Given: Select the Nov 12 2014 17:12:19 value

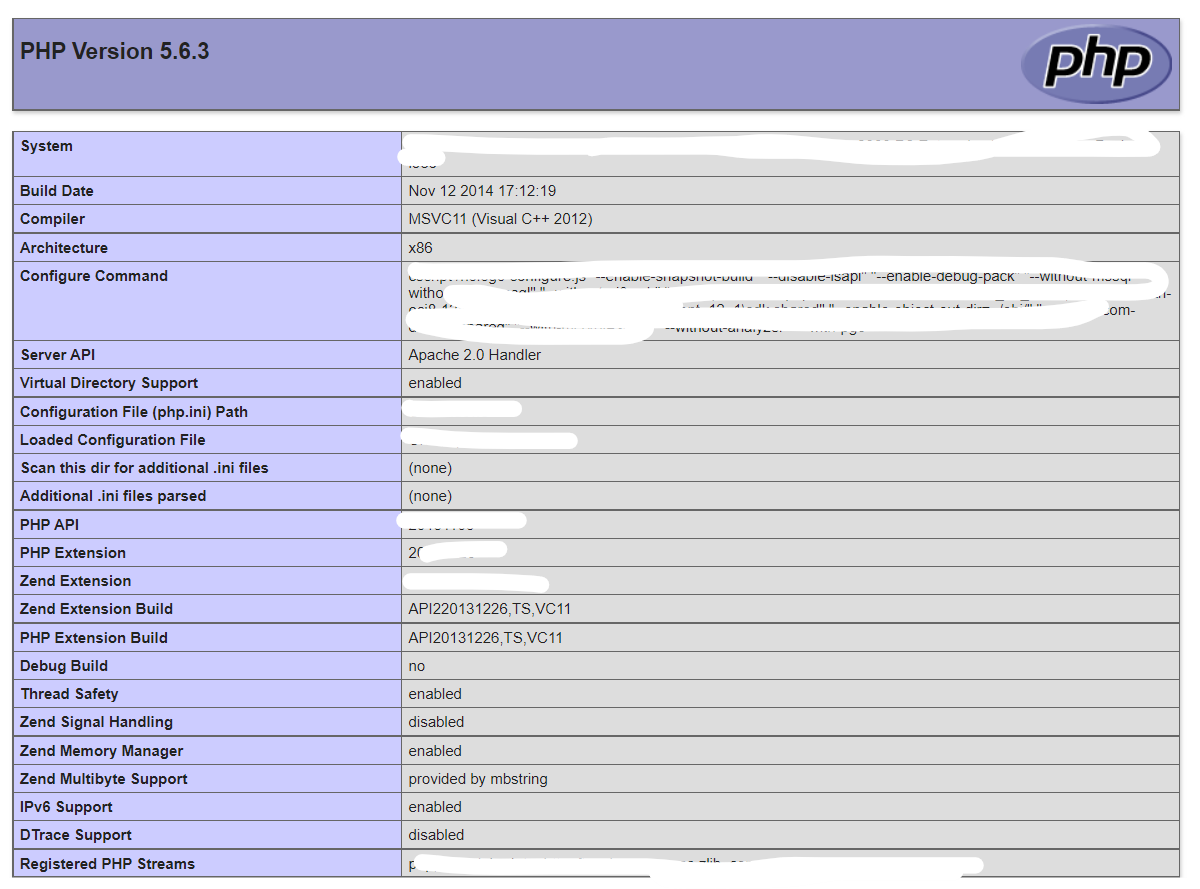Looking at the screenshot, I should (482, 191).
